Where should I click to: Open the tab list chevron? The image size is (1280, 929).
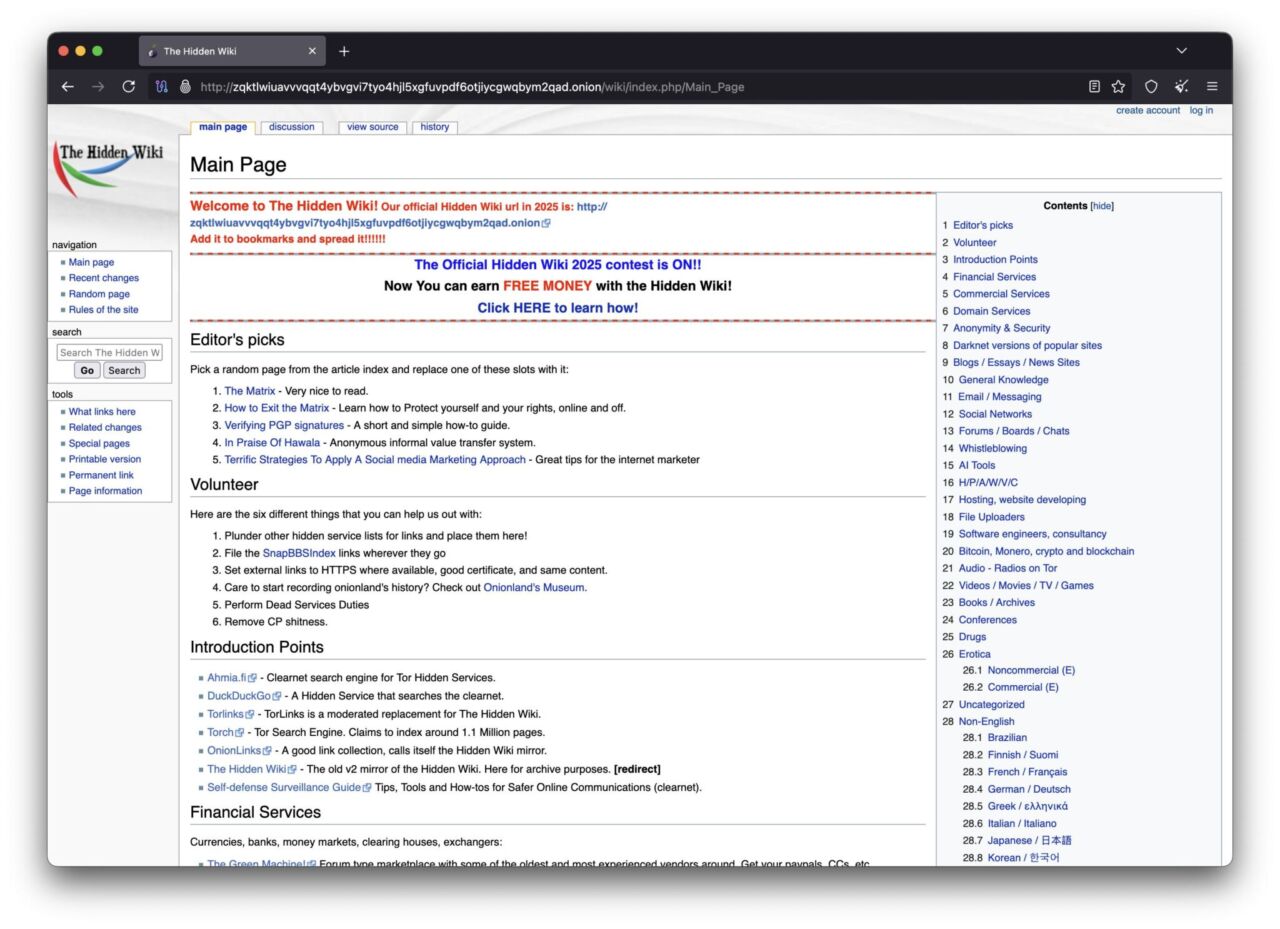1181,51
